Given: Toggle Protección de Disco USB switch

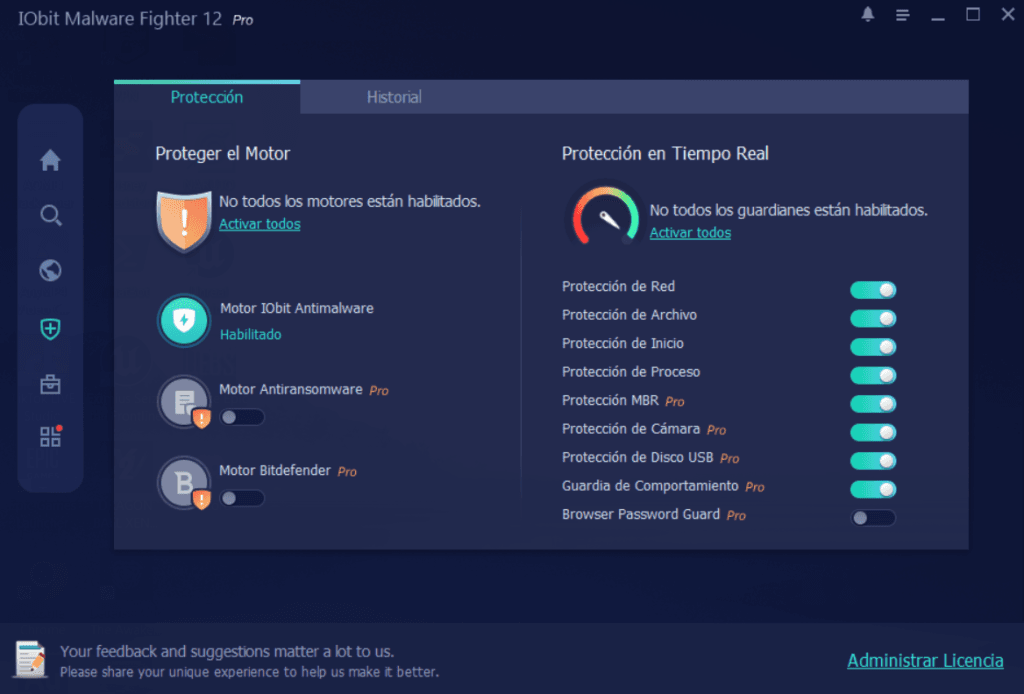Looking at the screenshot, I should (873, 461).
